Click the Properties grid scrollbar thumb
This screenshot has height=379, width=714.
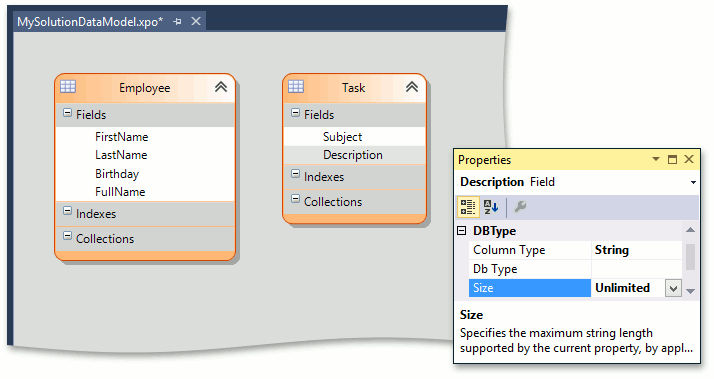pos(690,257)
